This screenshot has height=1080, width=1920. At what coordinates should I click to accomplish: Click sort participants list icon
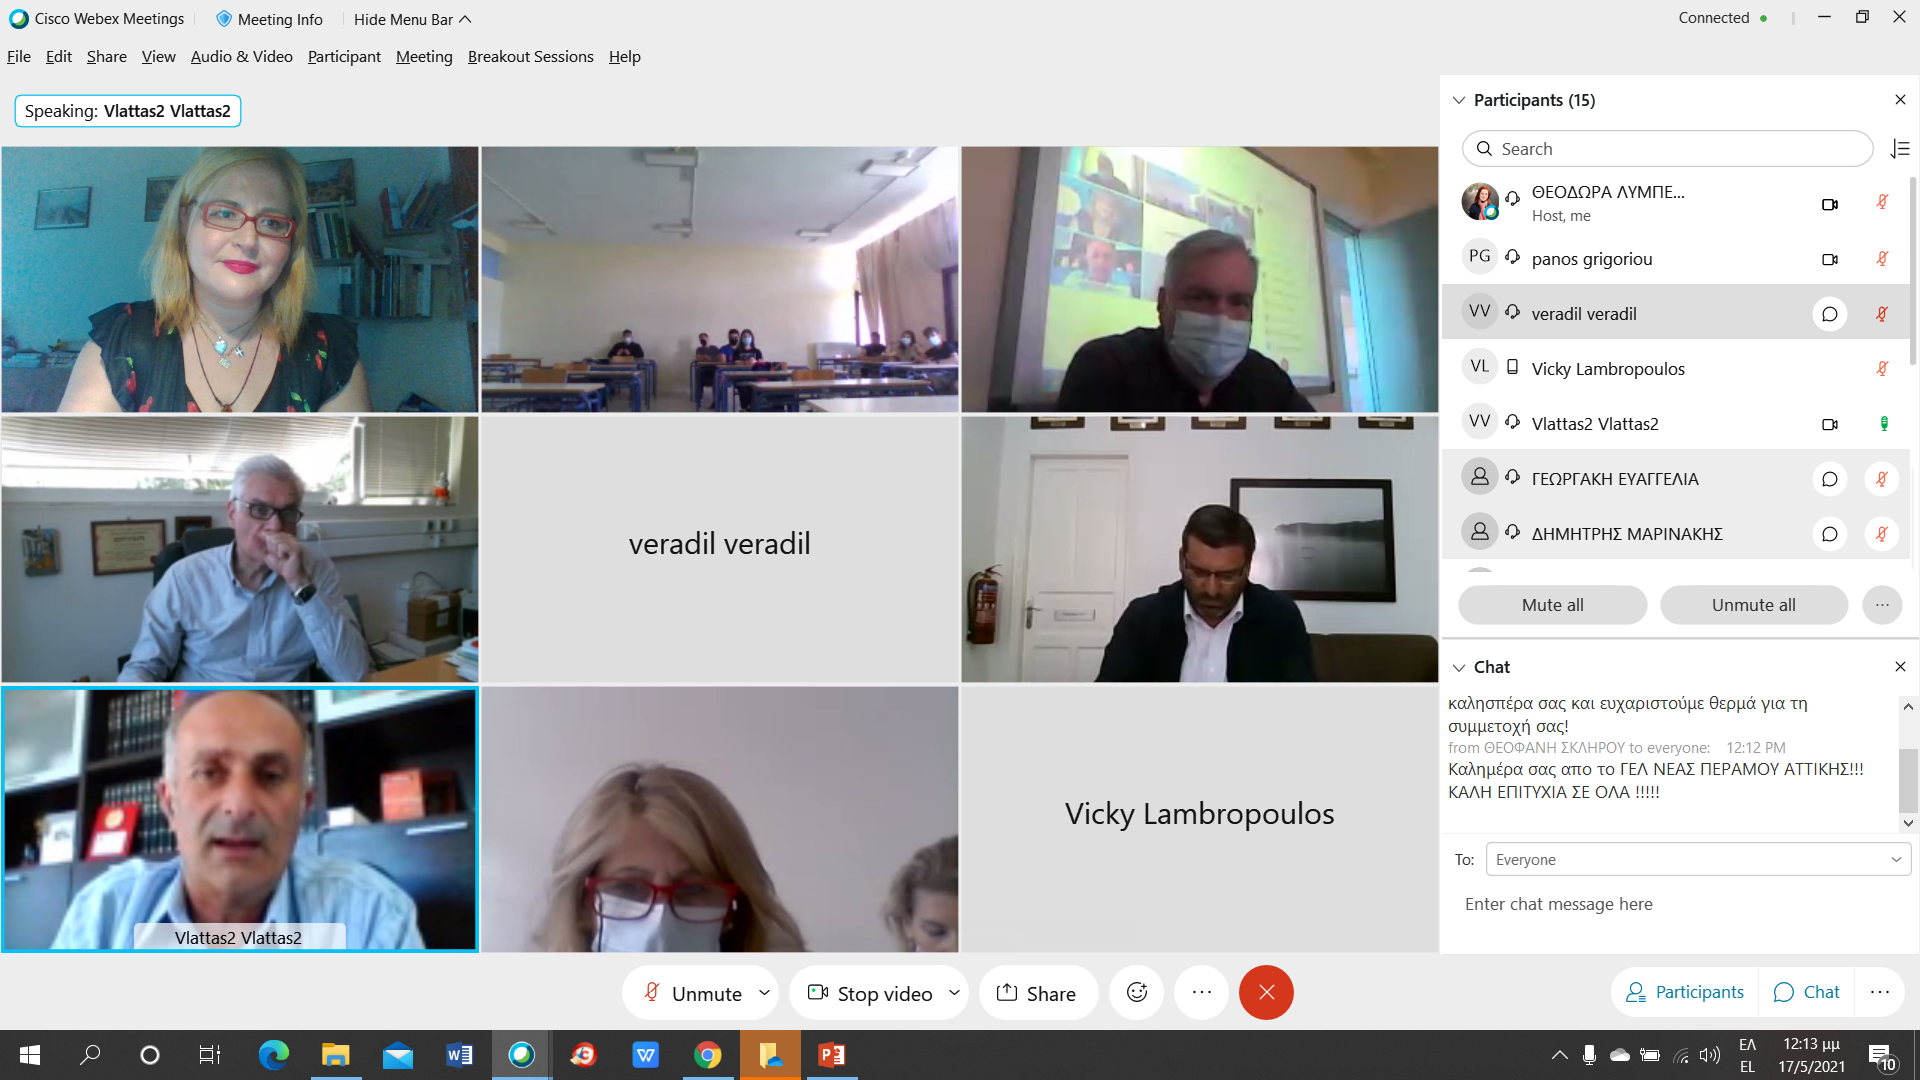(1900, 149)
